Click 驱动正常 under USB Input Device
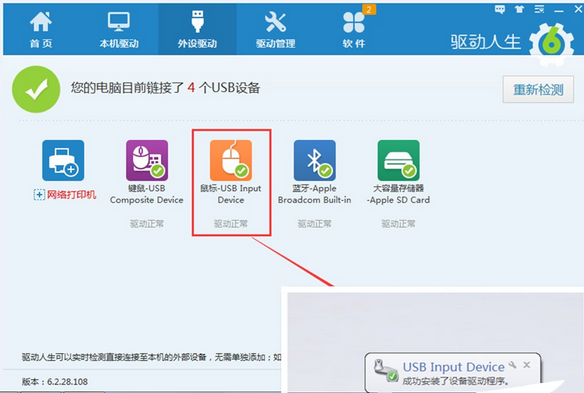 (231, 224)
